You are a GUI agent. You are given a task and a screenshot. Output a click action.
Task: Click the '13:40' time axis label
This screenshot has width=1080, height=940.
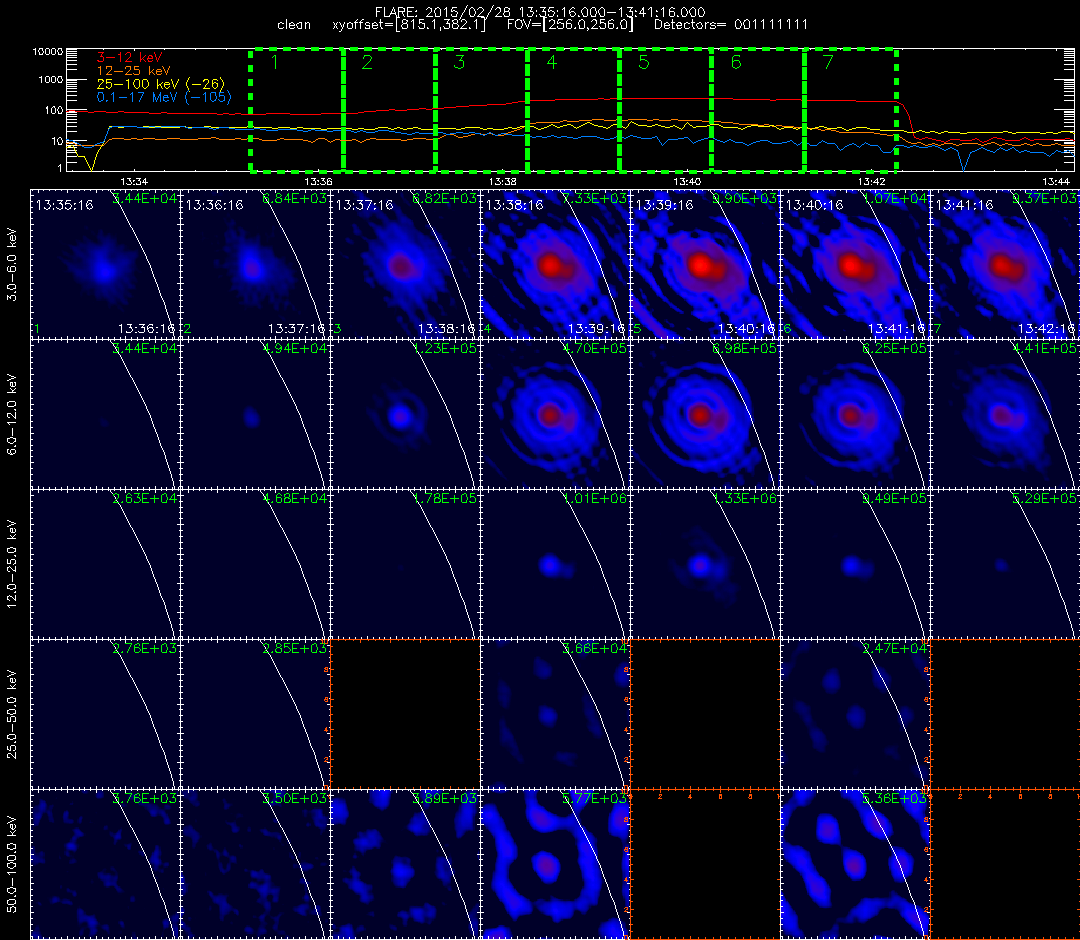(x=687, y=181)
